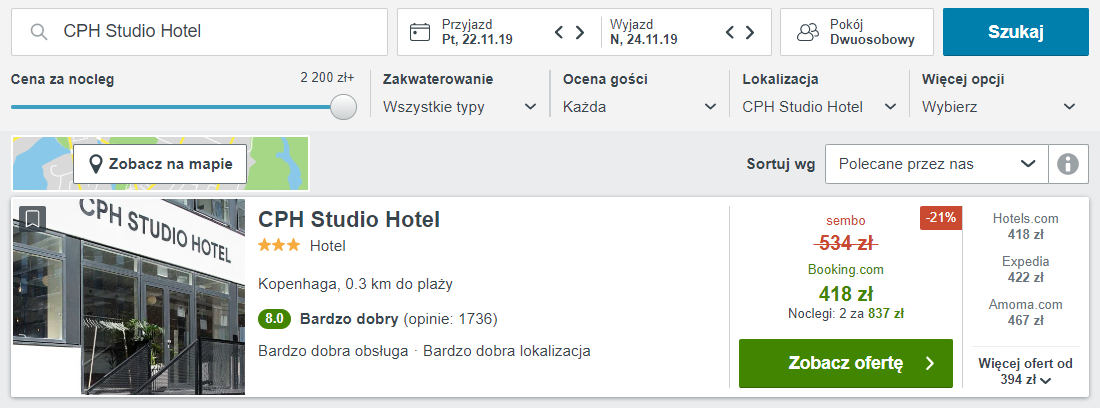
Task: Open the Sortuj wg dropdown
Action: pyautogui.click(x=936, y=164)
